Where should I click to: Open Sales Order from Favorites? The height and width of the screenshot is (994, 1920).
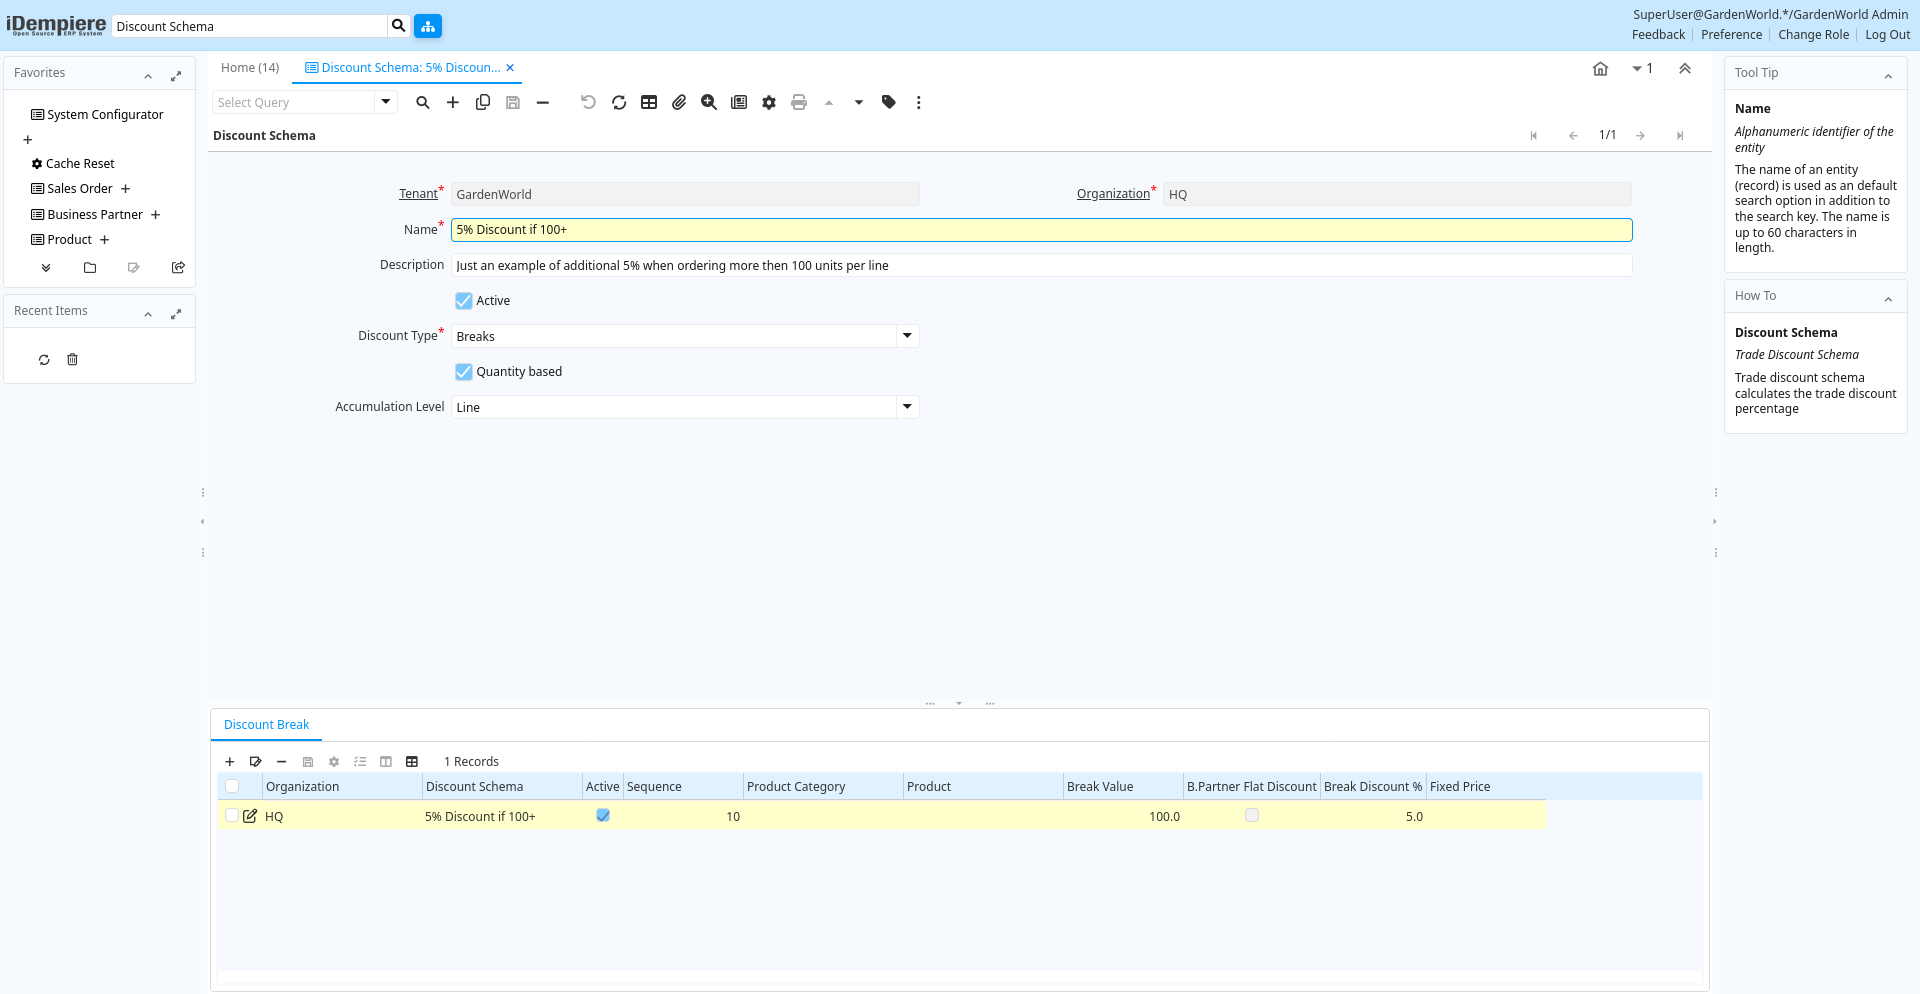[x=80, y=189]
